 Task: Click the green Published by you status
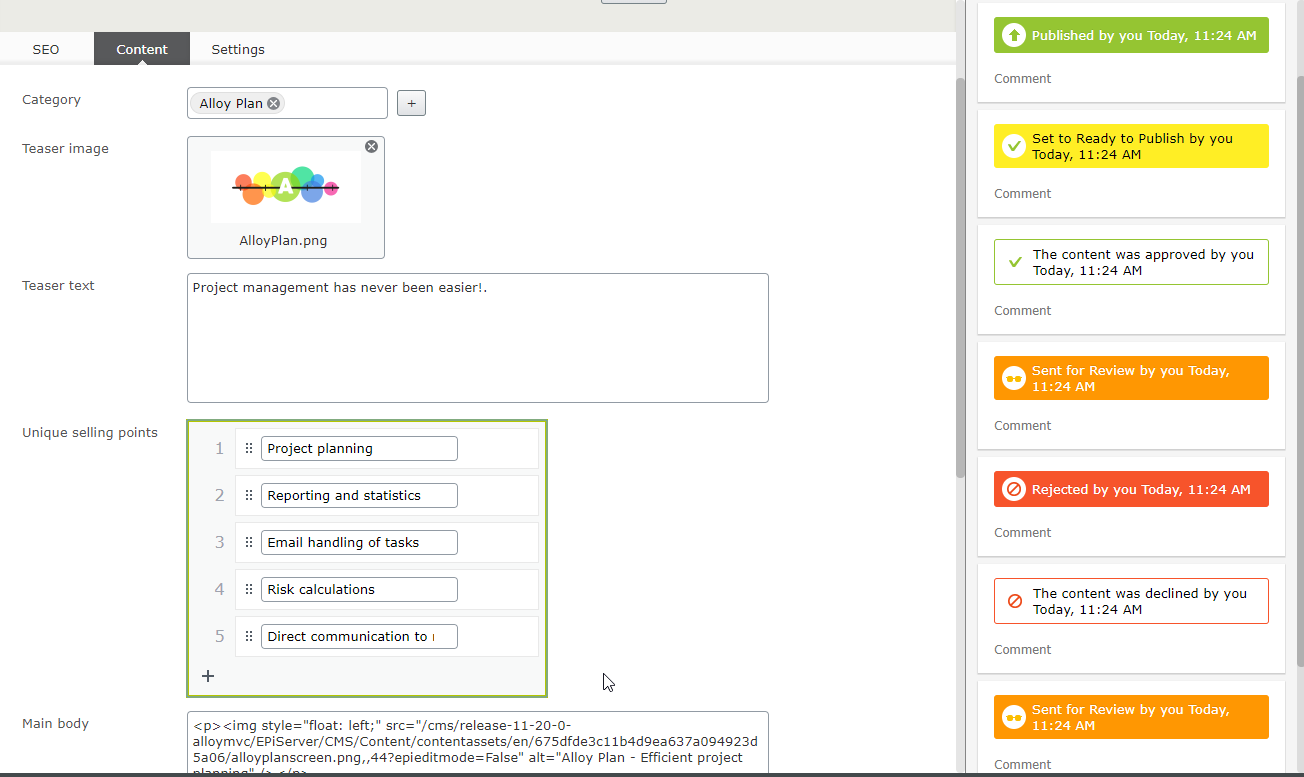[1130, 36]
